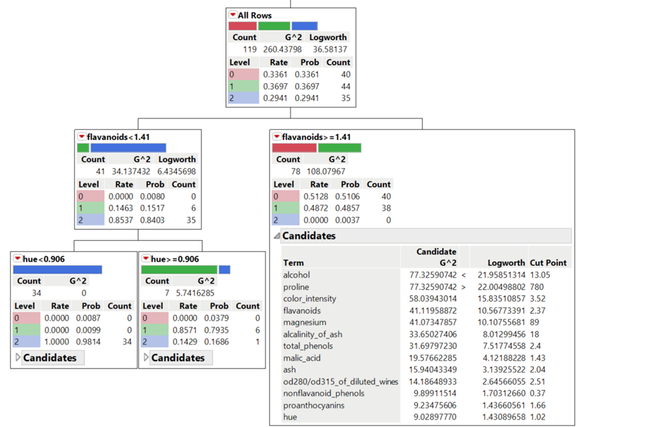
Task: Click count 119 in All Rows node
Action: click(x=250, y=49)
